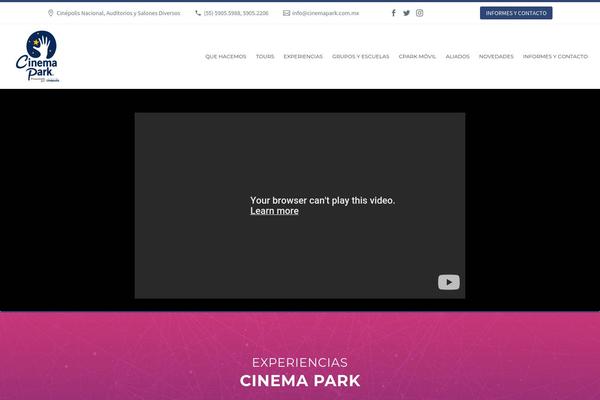Click the info@cinemapark.com.mx email address
Screen dimensions: 600x400
point(325,13)
